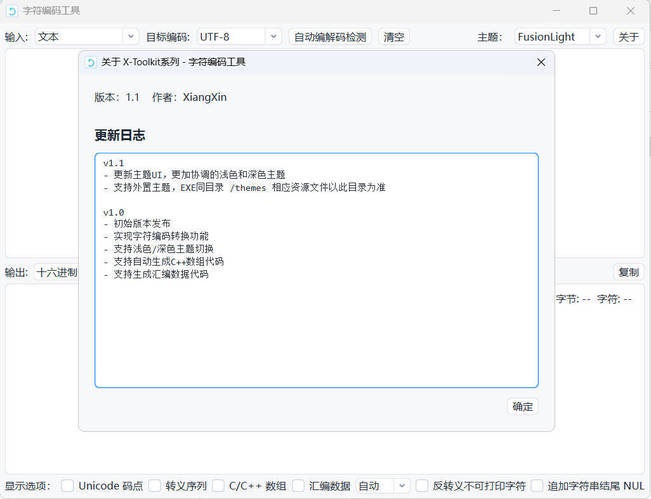Enable the 汇编数据 checkbox
Viewport: 651px width, 499px height.
[298, 486]
